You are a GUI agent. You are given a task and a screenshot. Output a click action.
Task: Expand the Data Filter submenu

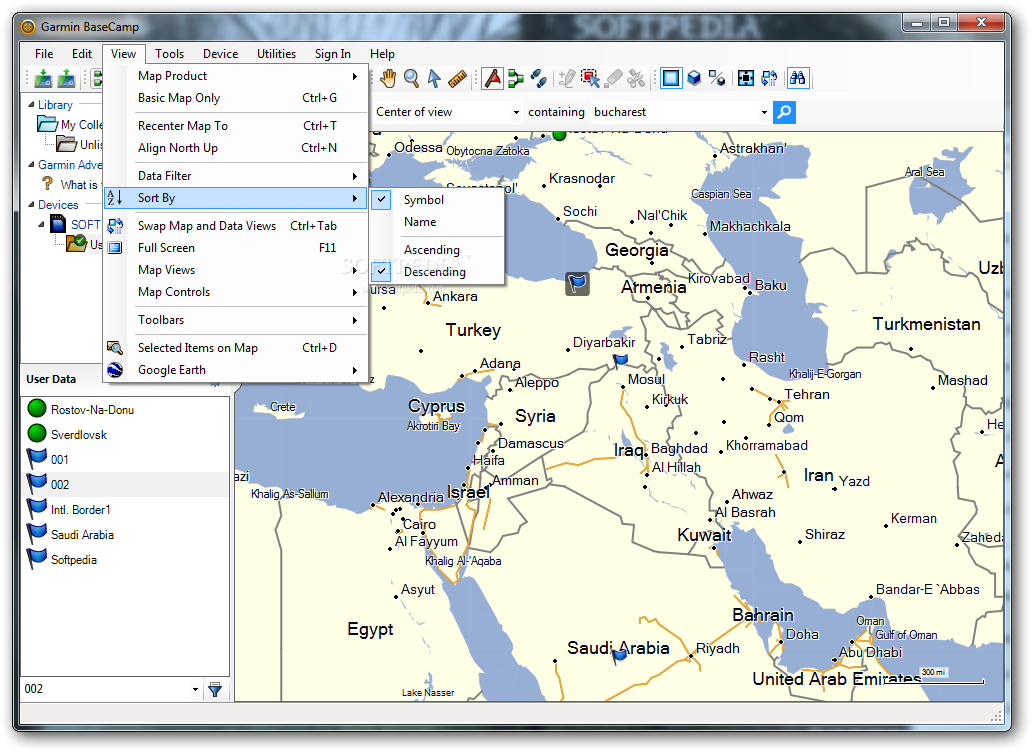click(236, 176)
